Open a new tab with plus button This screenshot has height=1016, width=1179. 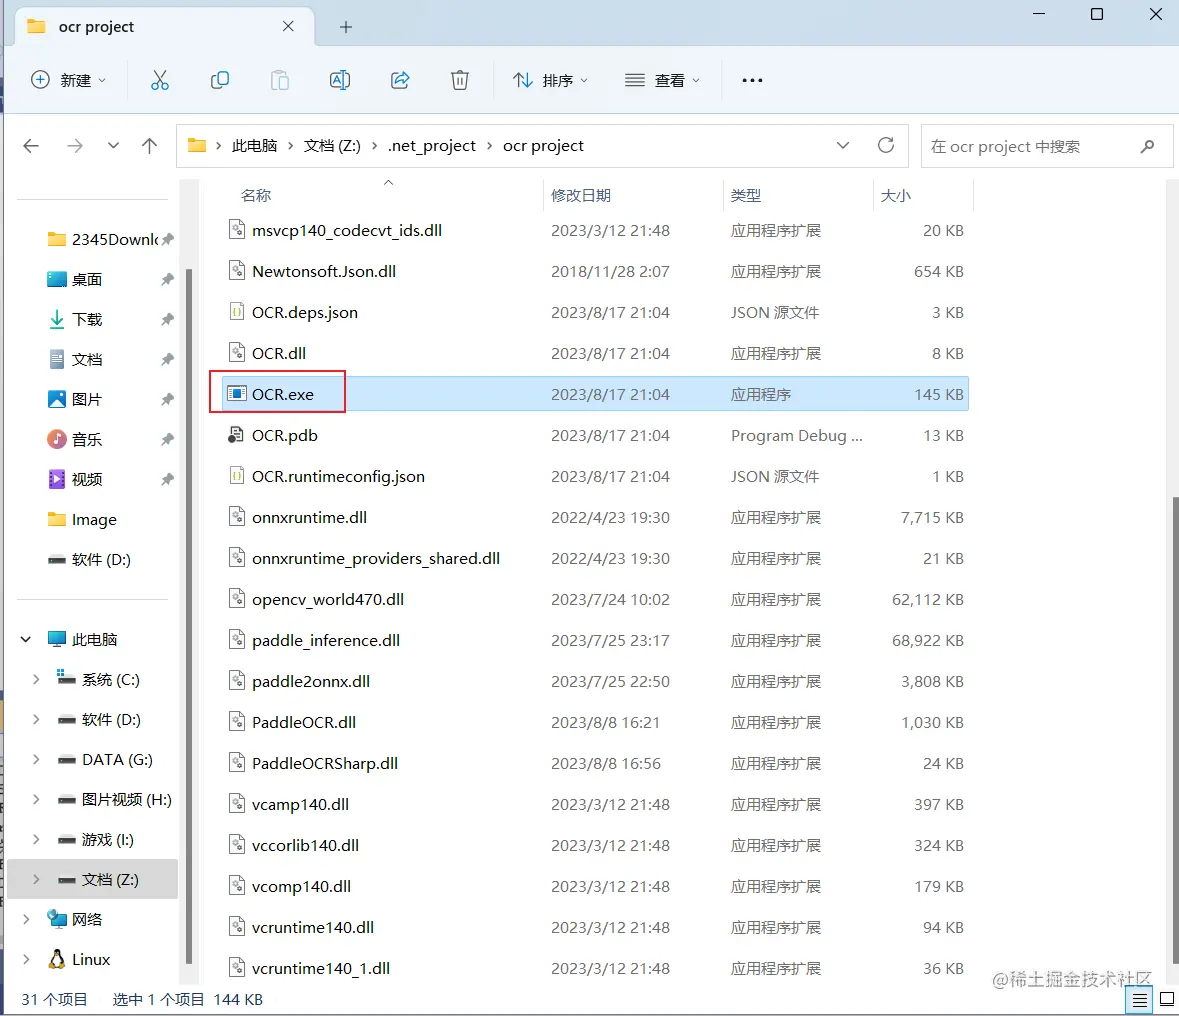point(346,27)
